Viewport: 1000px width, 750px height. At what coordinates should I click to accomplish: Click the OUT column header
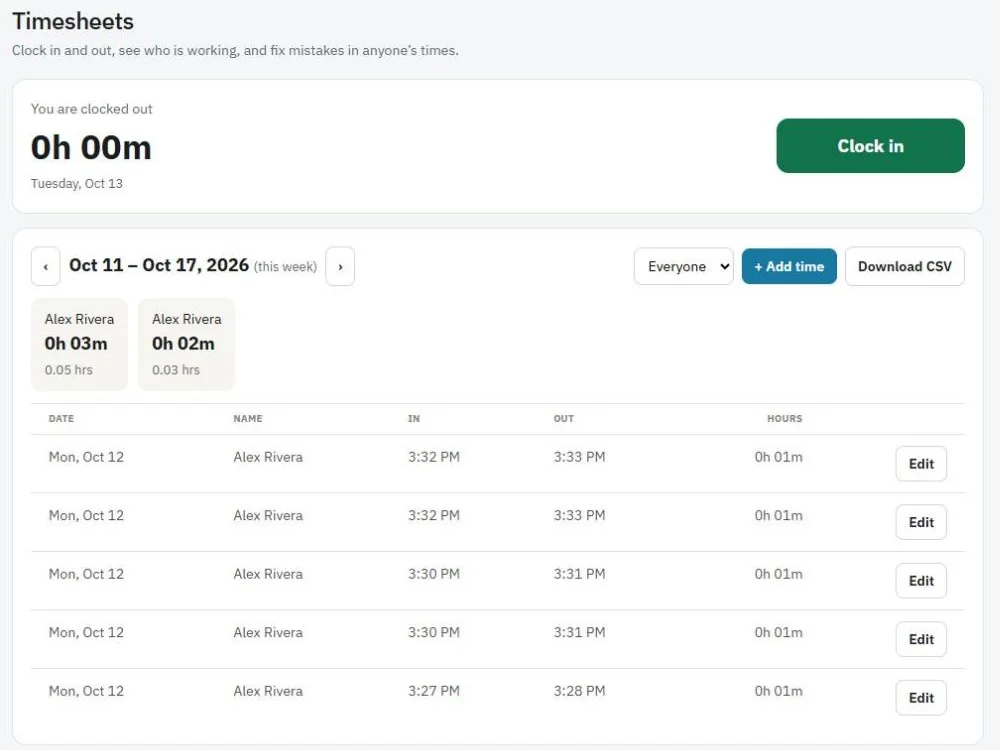(564, 418)
